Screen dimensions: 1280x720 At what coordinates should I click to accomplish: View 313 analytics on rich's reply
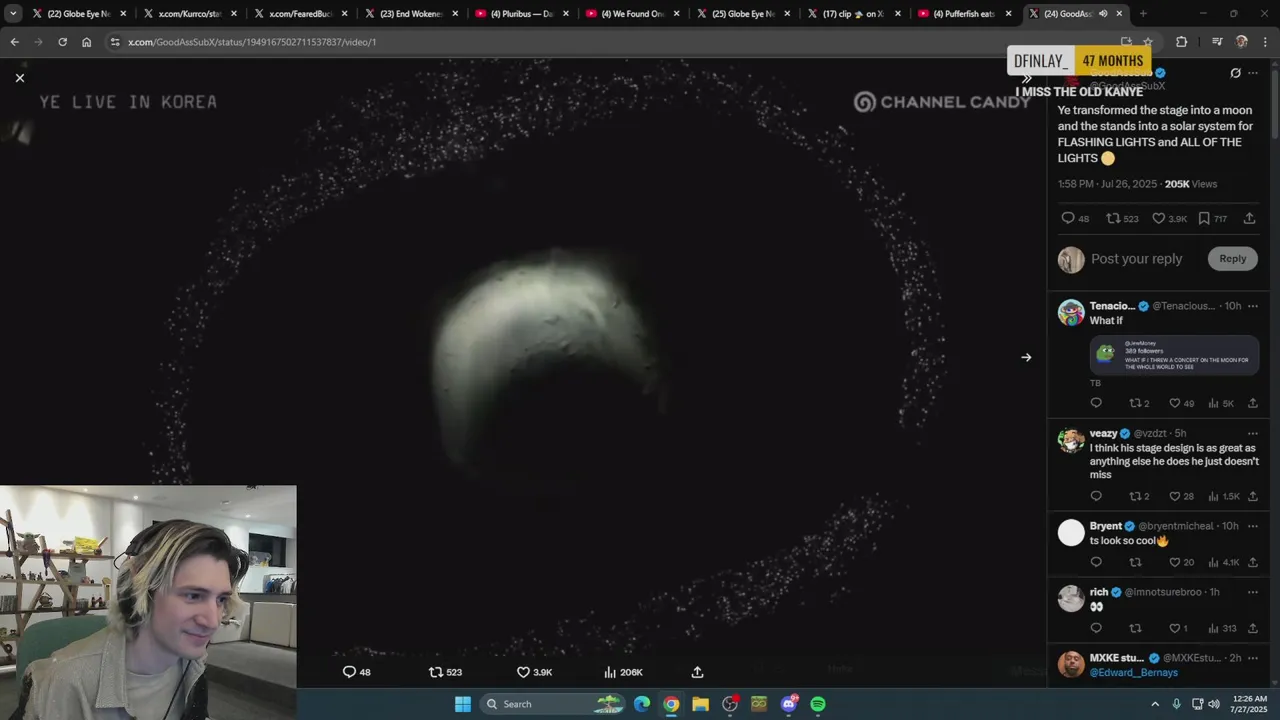click(1223, 628)
